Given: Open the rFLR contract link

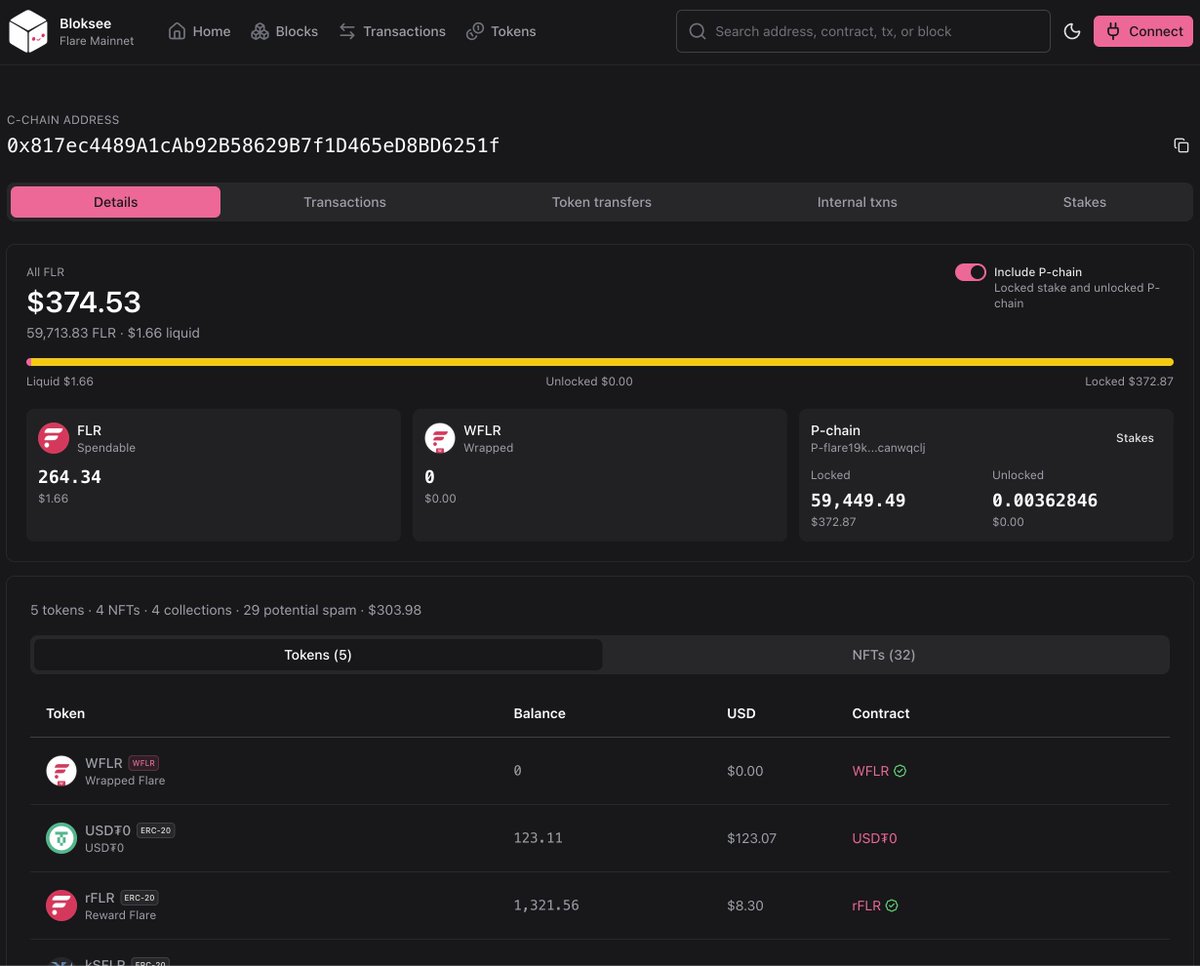Looking at the screenshot, I should (866, 905).
